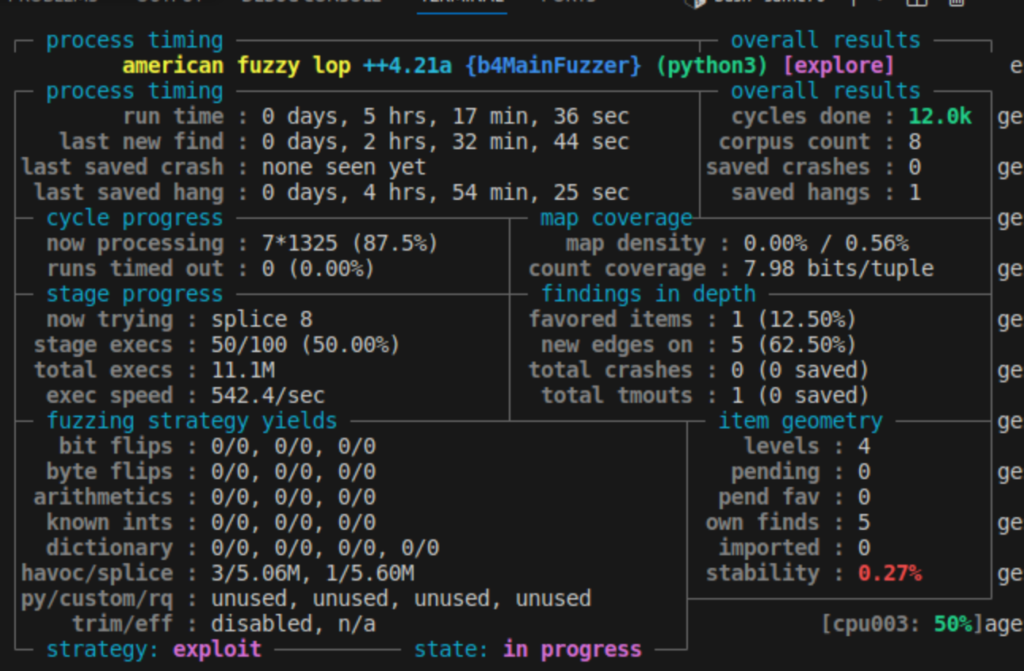Click the green cycles done 12.0k value
The height and width of the screenshot is (671, 1024).
tap(939, 116)
